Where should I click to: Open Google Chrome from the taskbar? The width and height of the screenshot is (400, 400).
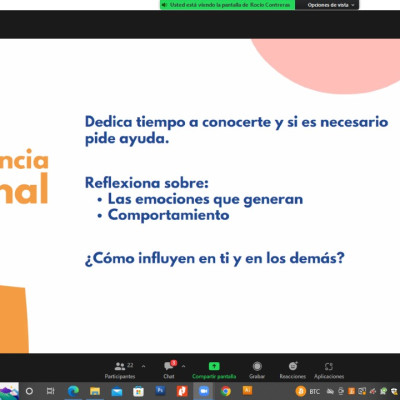(x=226, y=391)
